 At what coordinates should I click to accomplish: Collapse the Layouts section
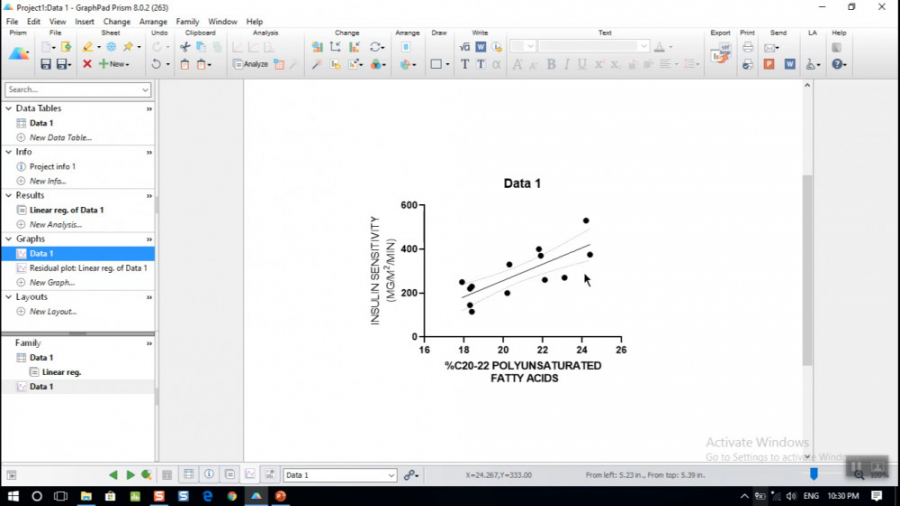[x=9, y=297]
